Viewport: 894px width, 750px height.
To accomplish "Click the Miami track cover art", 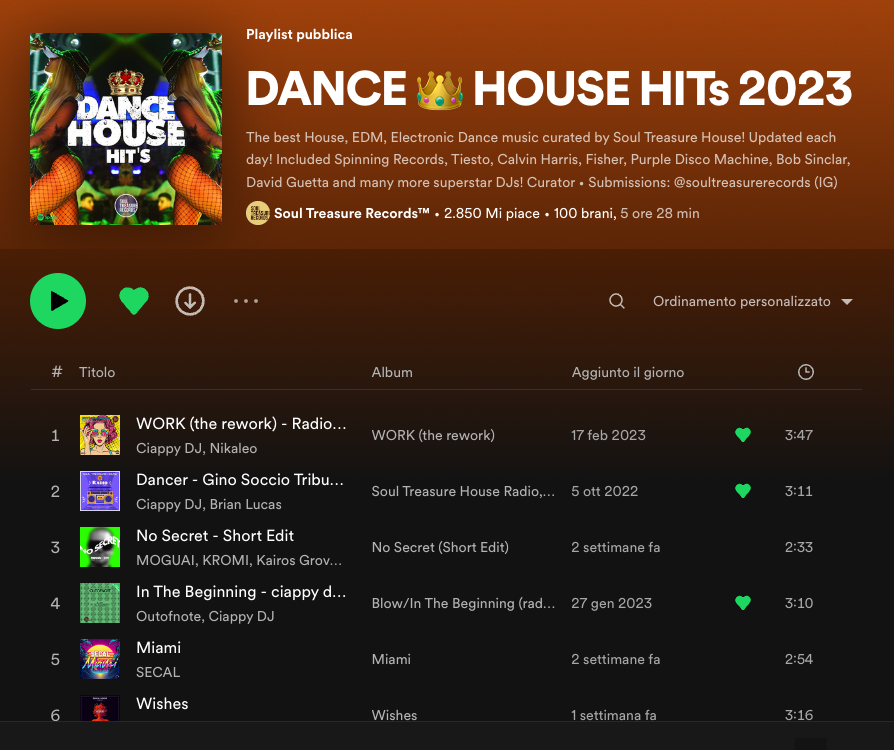I will click(100, 659).
